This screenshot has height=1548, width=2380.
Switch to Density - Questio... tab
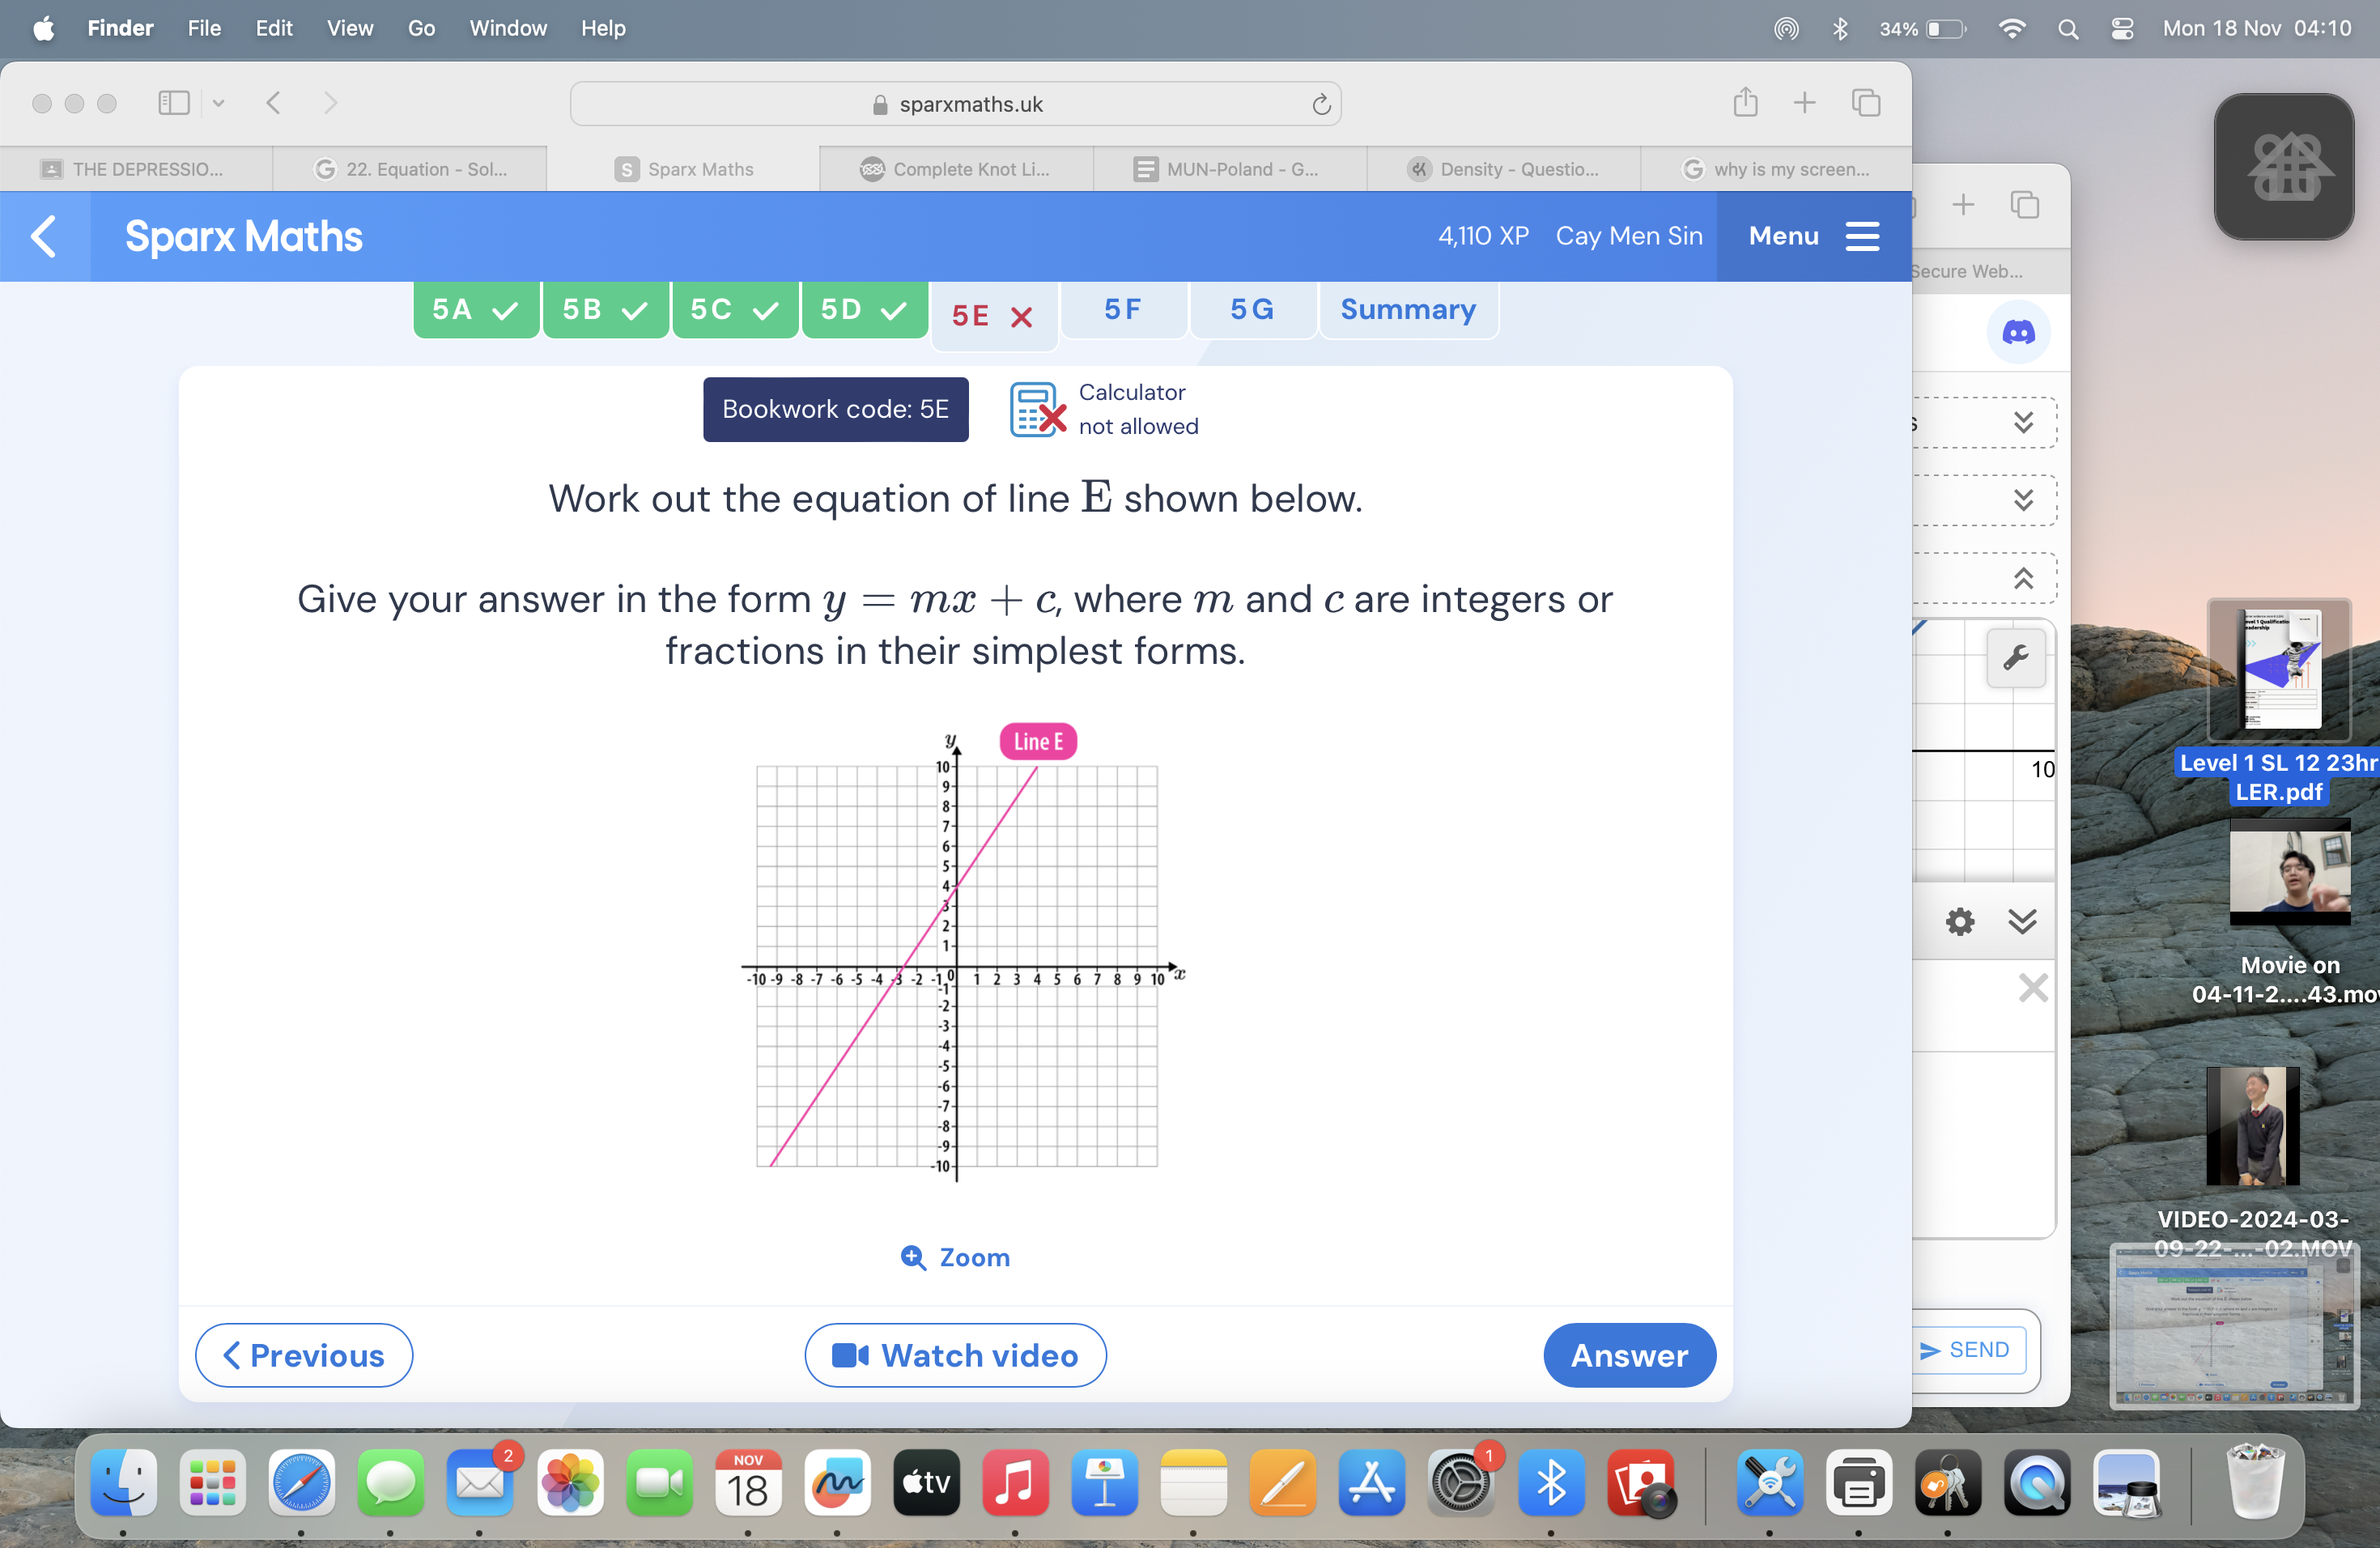[1503, 169]
